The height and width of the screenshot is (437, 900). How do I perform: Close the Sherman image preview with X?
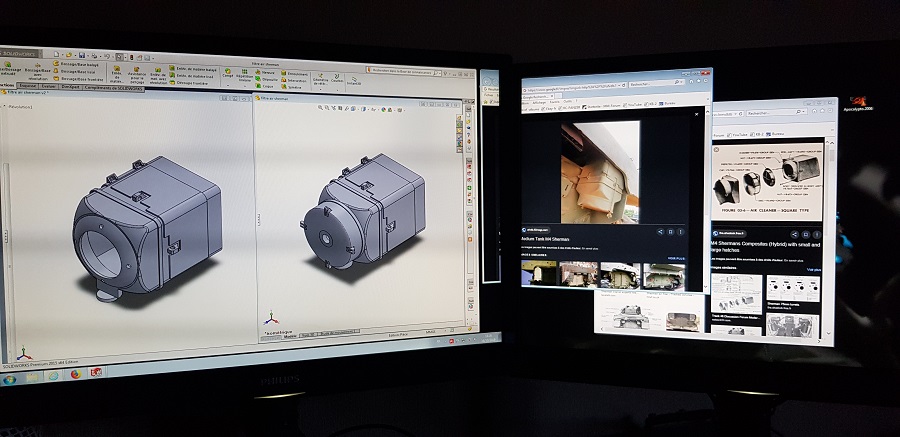[697, 114]
